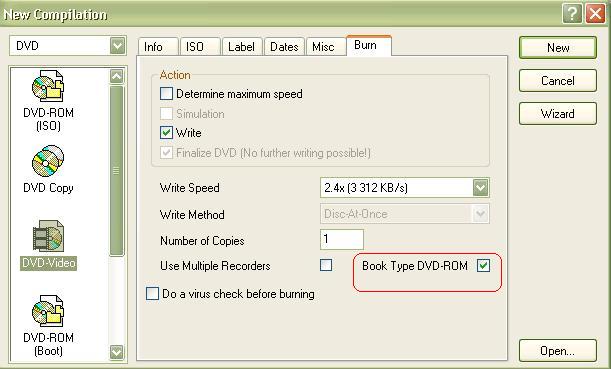Enable Determine maximum speed checkbox
This screenshot has height=369, width=611.
[x=166, y=94]
